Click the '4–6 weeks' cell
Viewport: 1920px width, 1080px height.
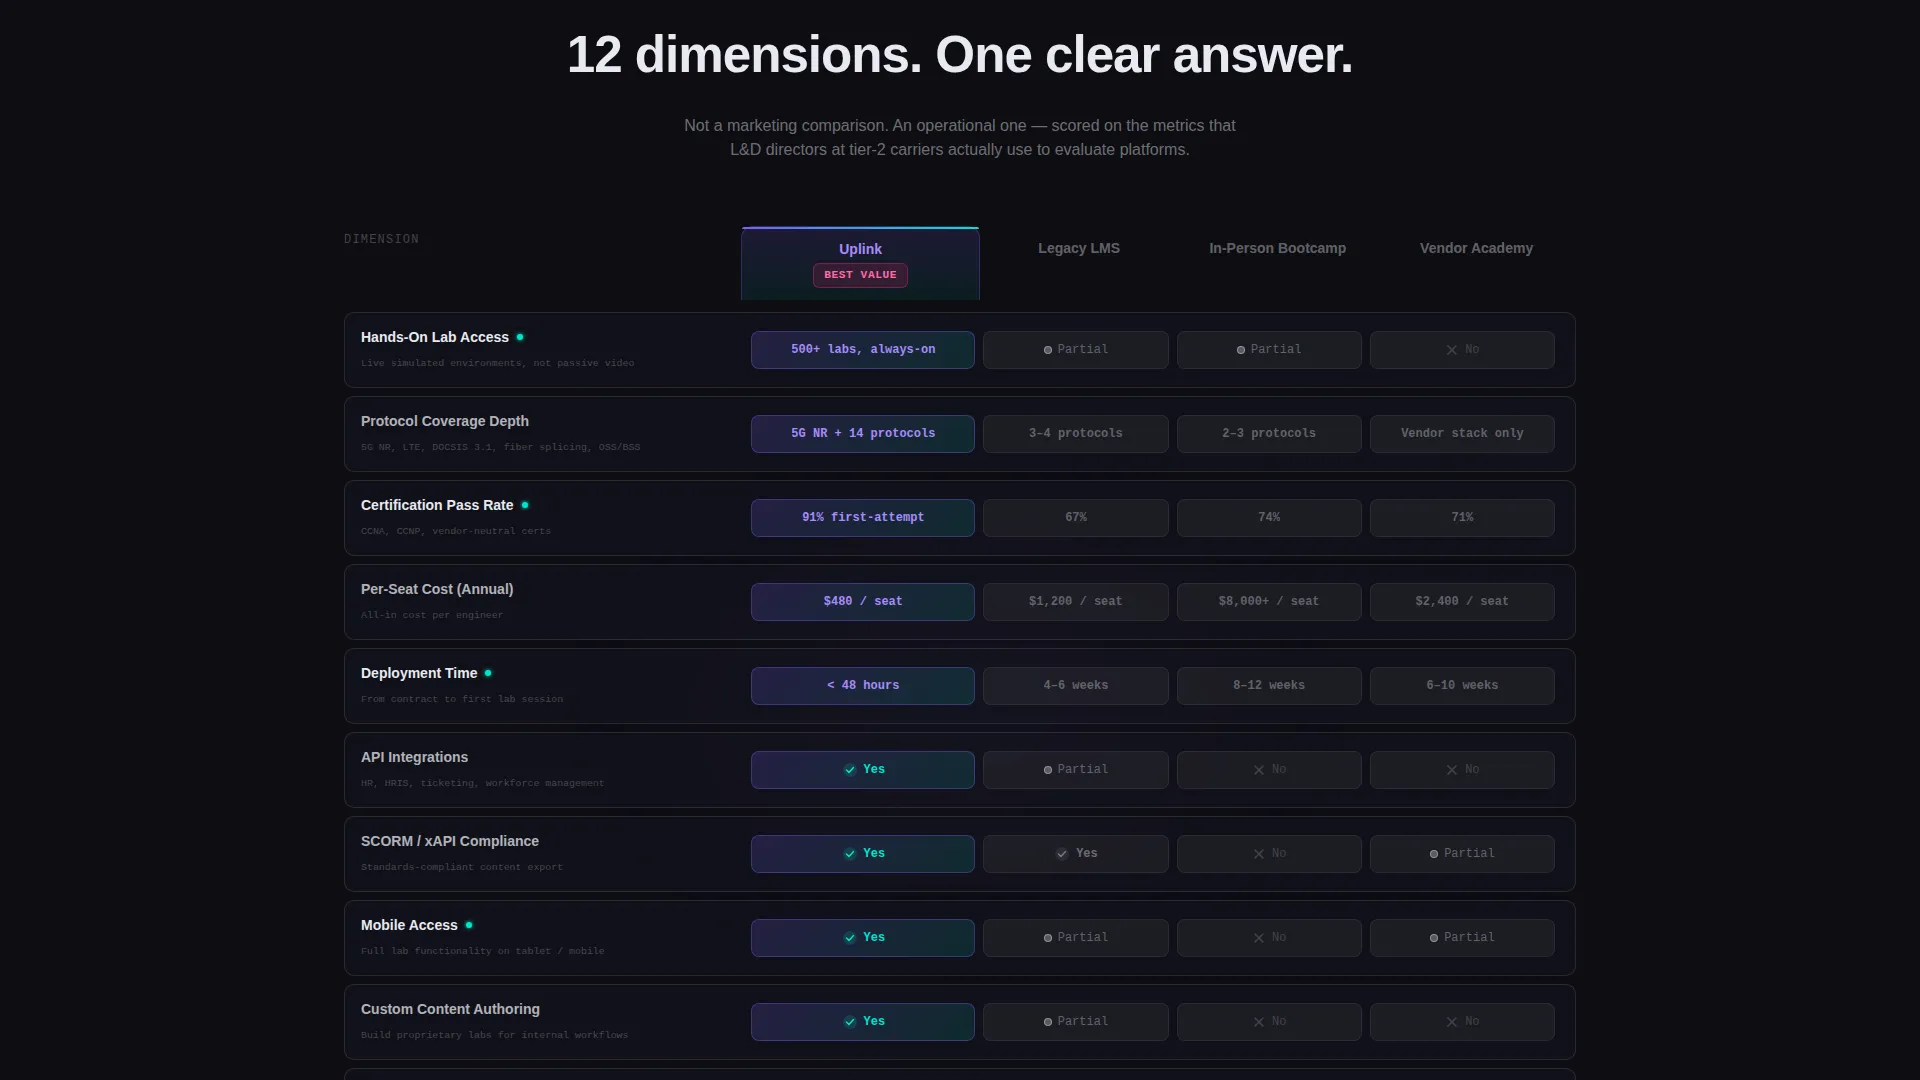[1076, 686]
